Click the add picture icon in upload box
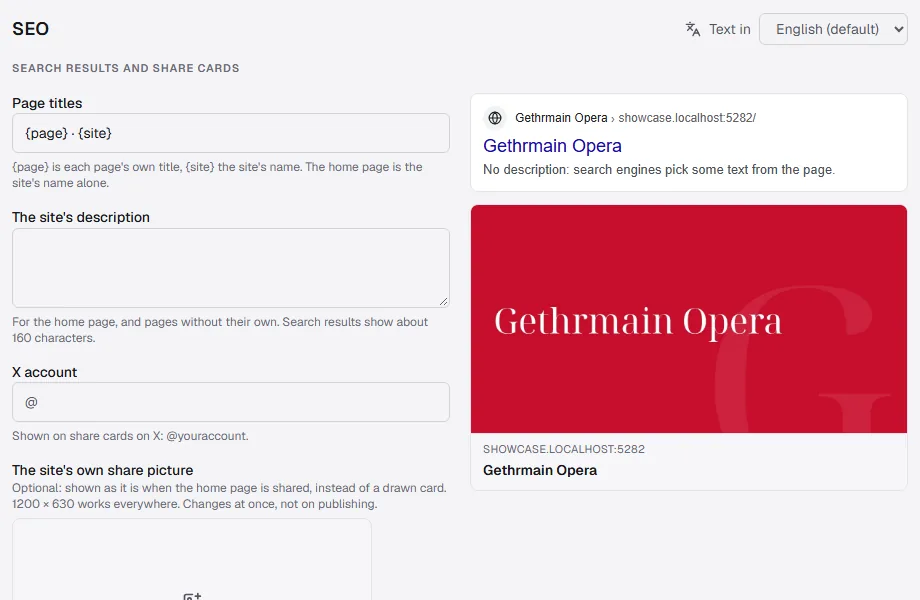Image resolution: width=920 pixels, height=600 pixels. point(192,596)
